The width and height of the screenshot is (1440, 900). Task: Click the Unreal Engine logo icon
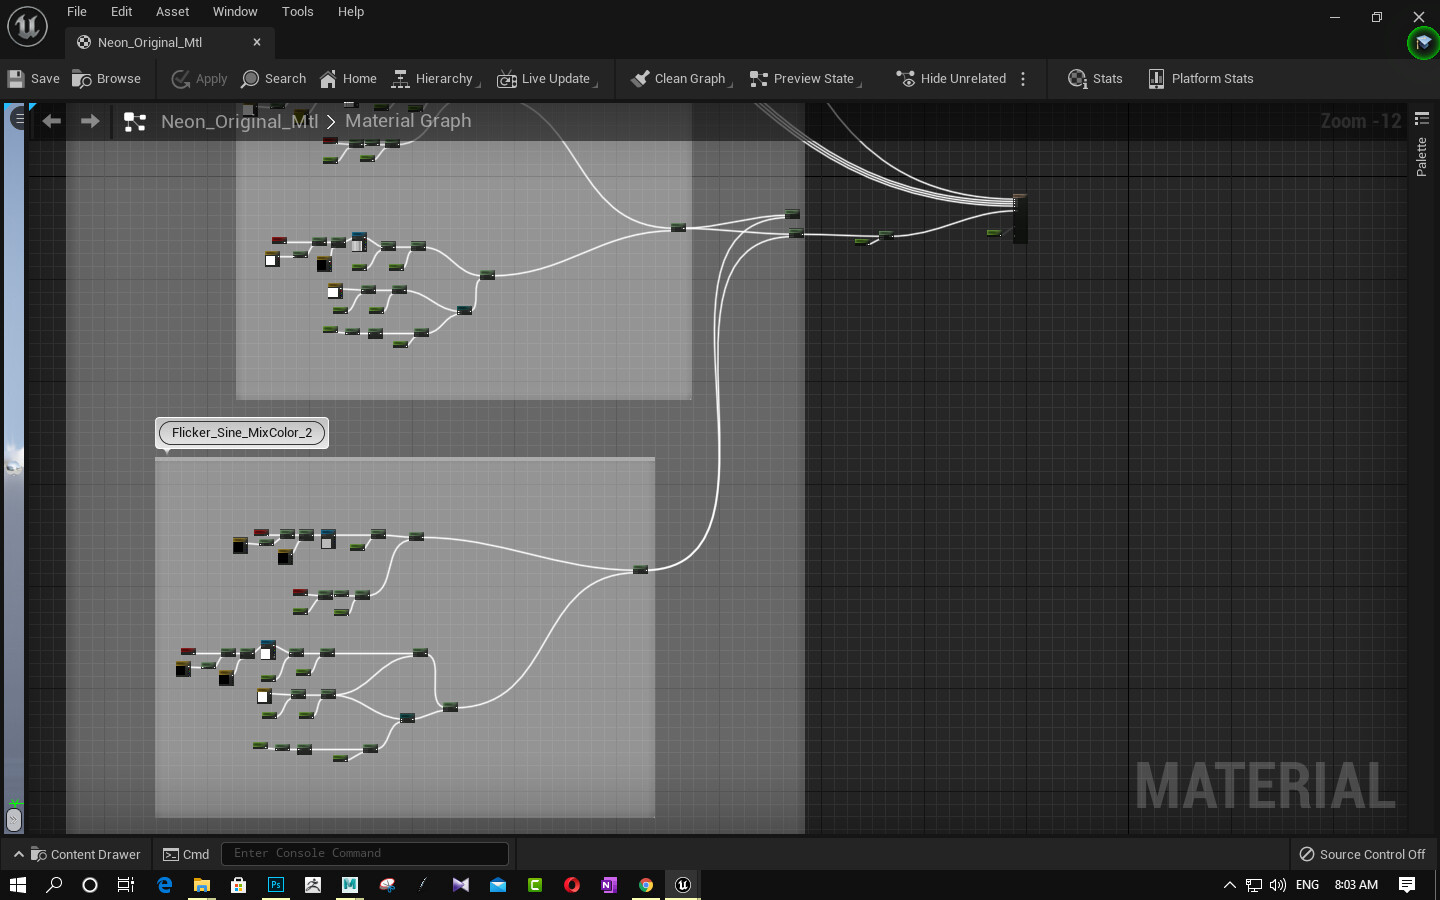pos(27,27)
